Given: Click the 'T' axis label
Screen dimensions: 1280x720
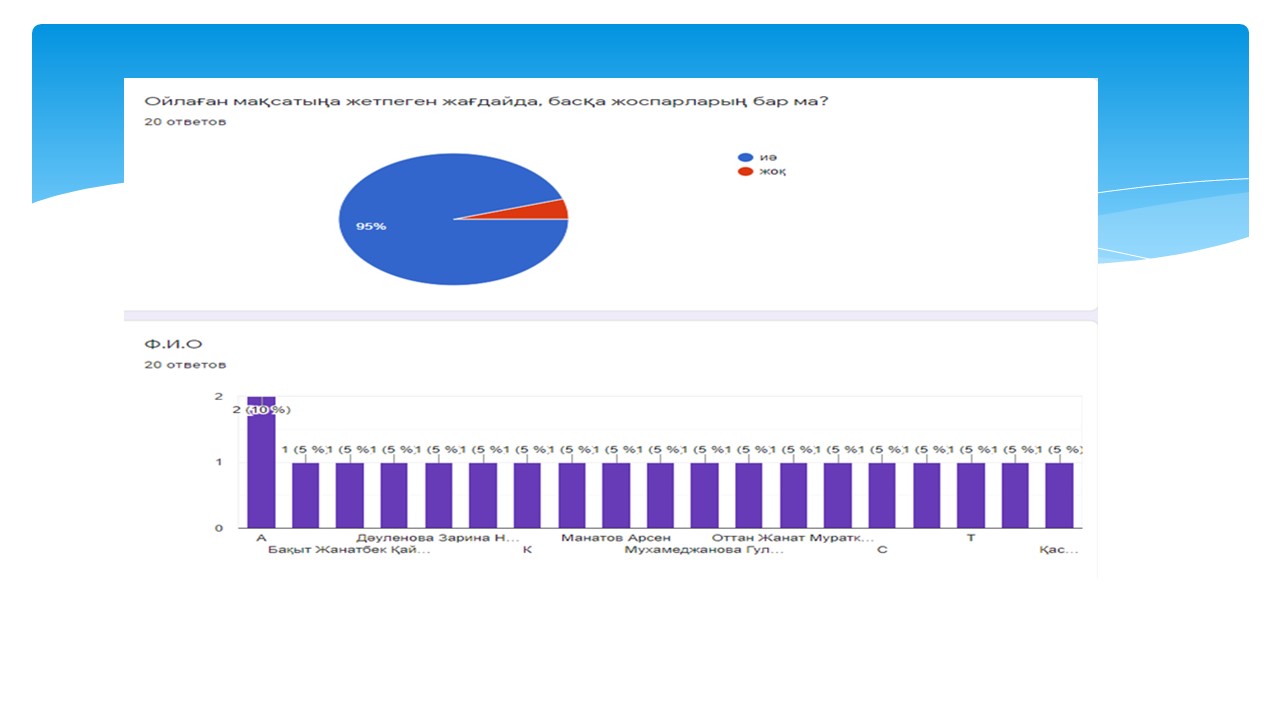Looking at the screenshot, I should pos(970,538).
